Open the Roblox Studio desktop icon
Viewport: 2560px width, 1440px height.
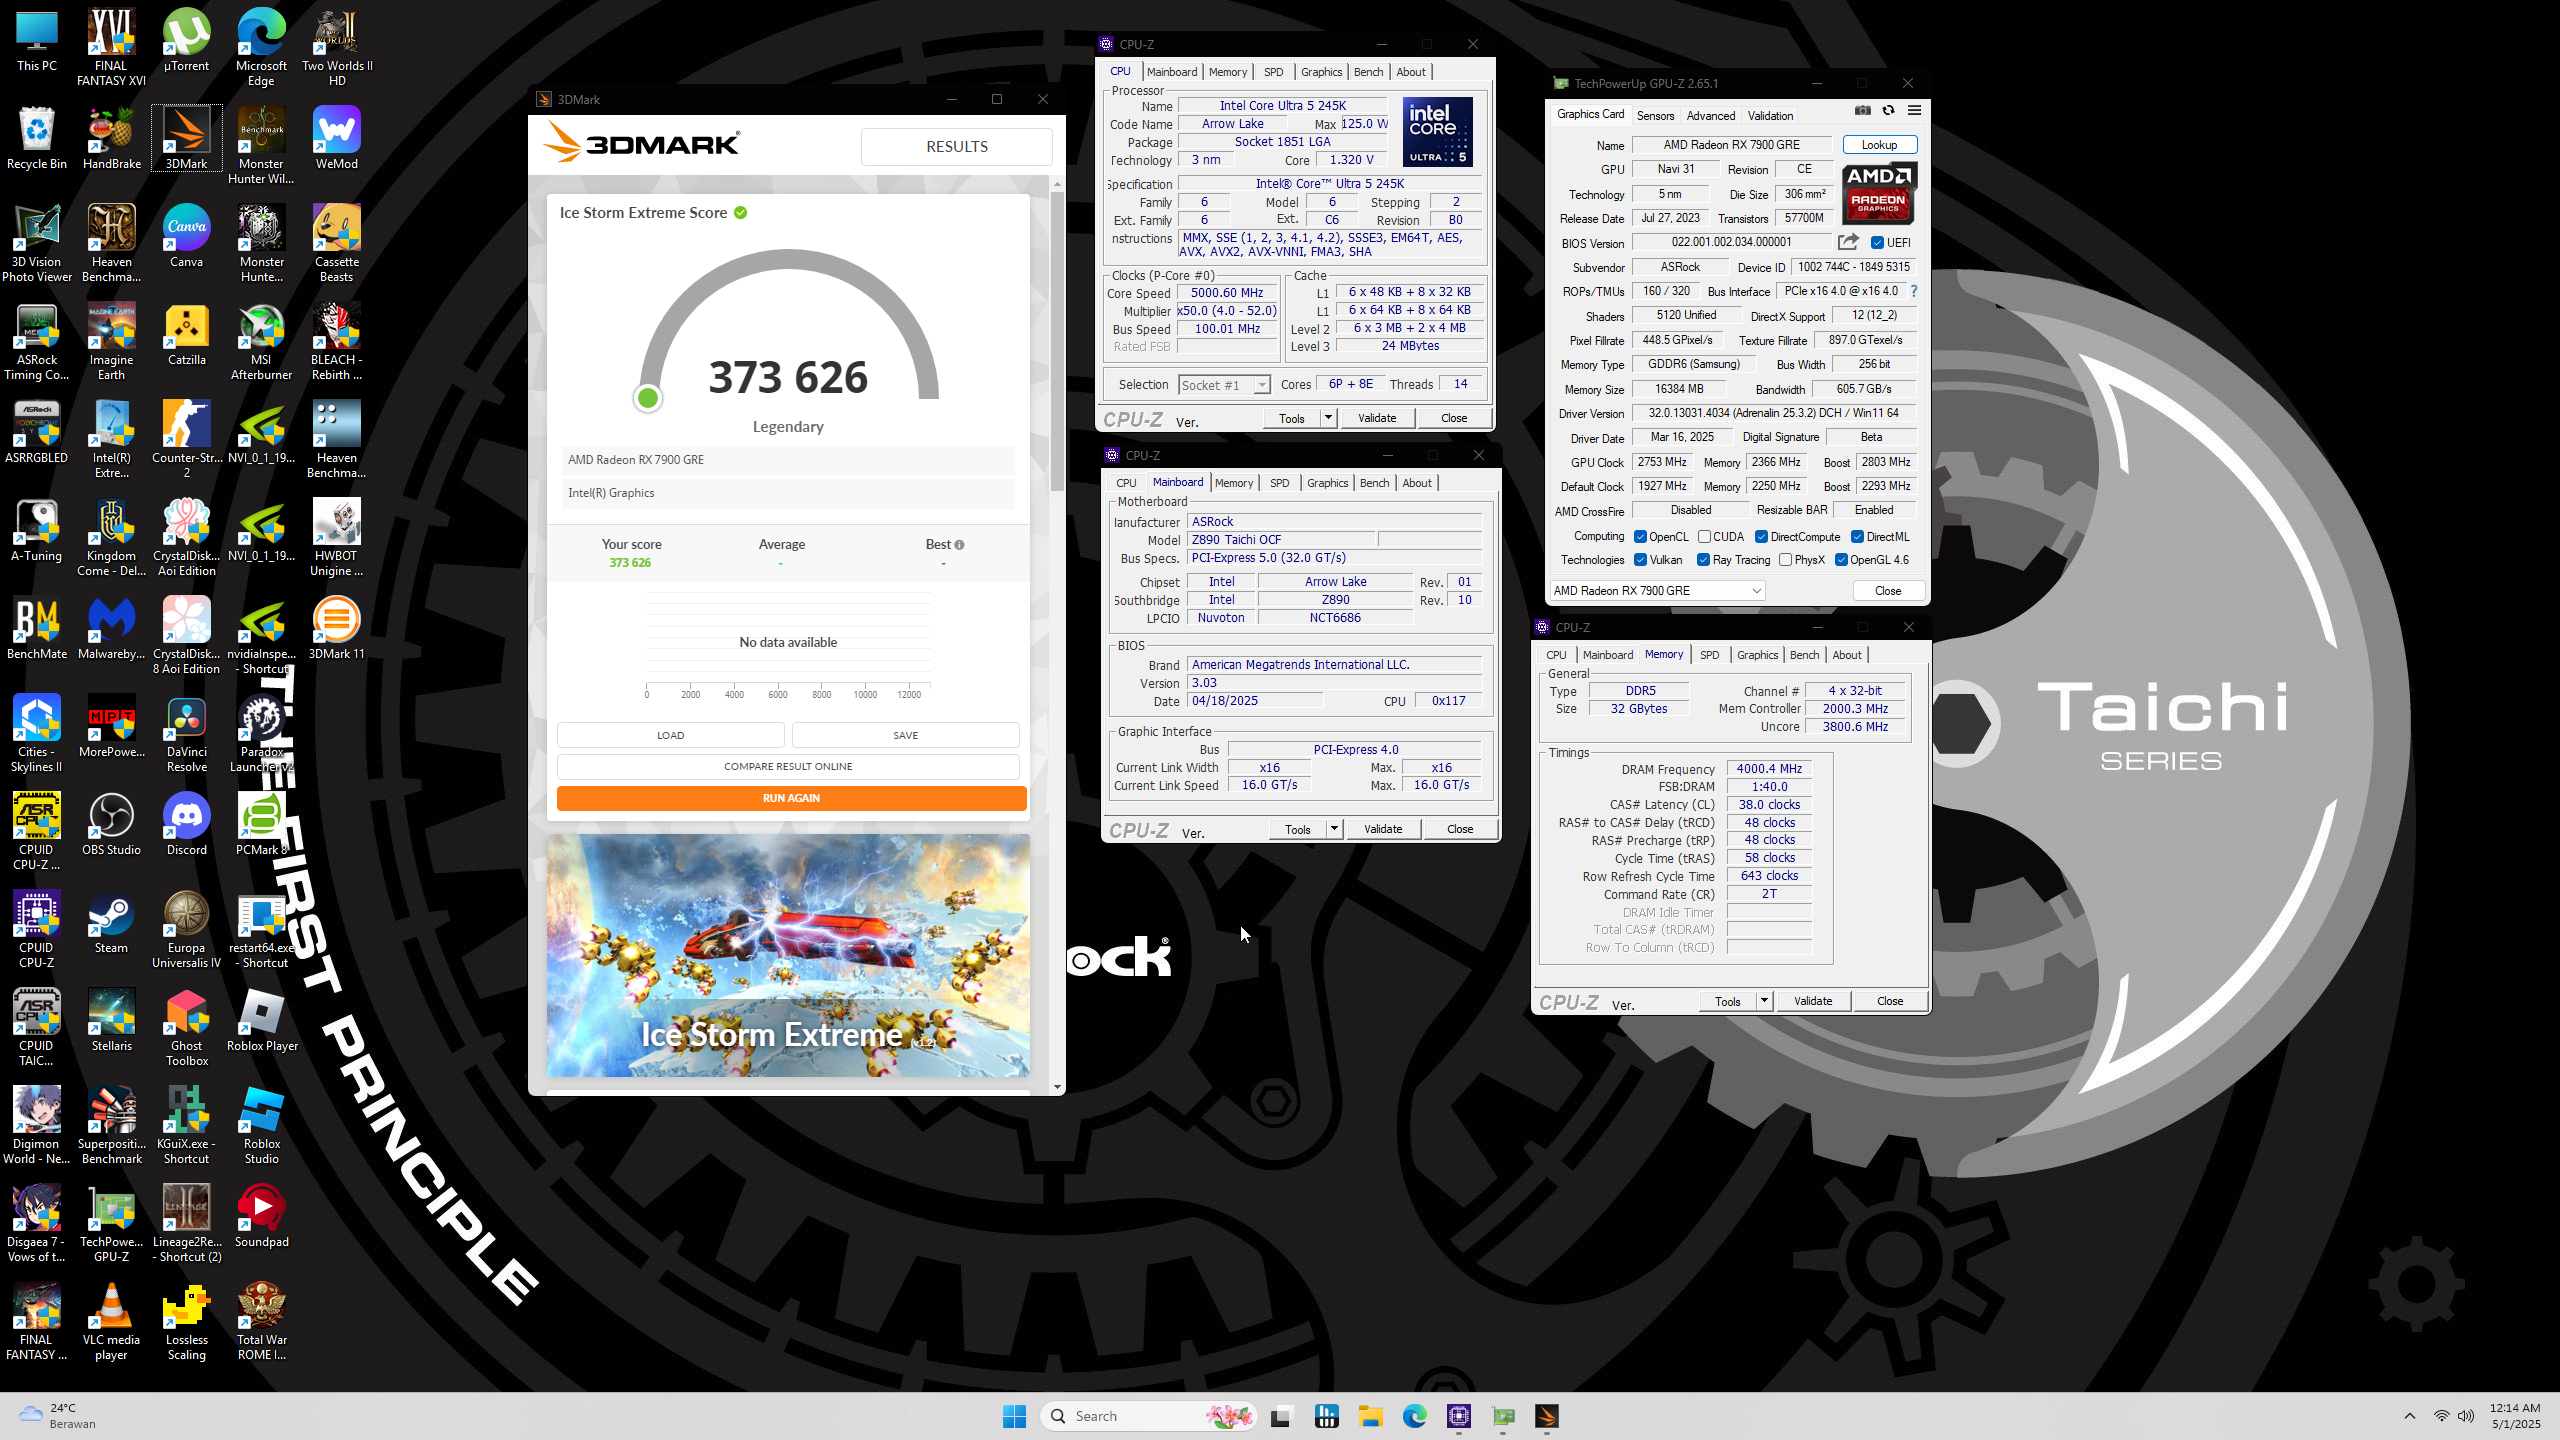pos(261,1127)
